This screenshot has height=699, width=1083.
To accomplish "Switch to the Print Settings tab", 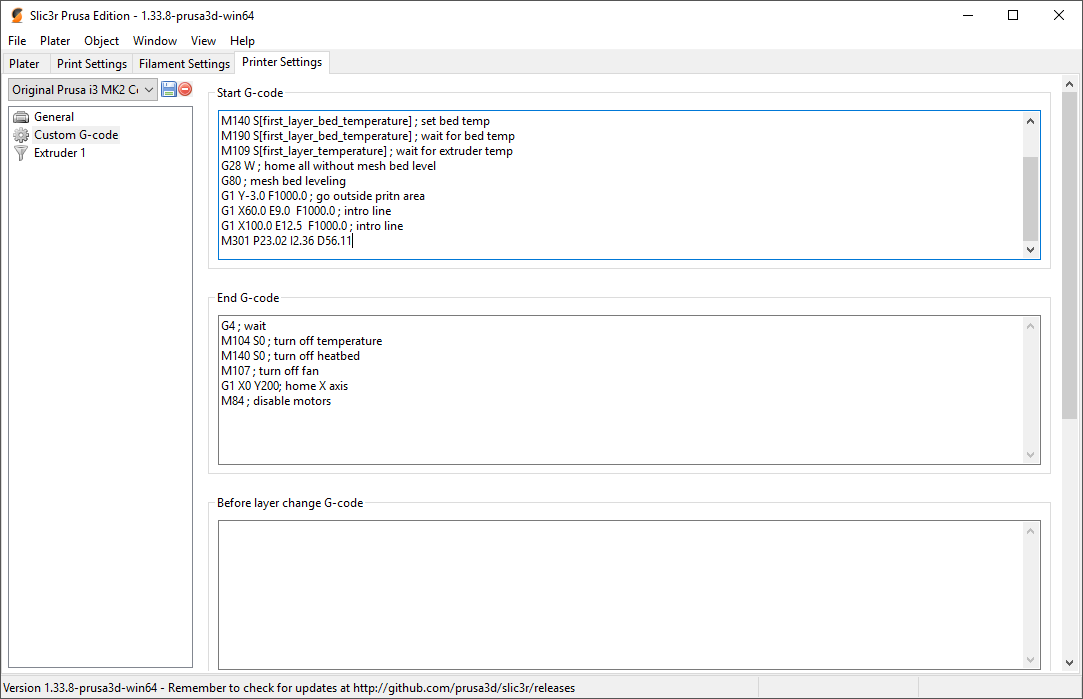I will 92,64.
